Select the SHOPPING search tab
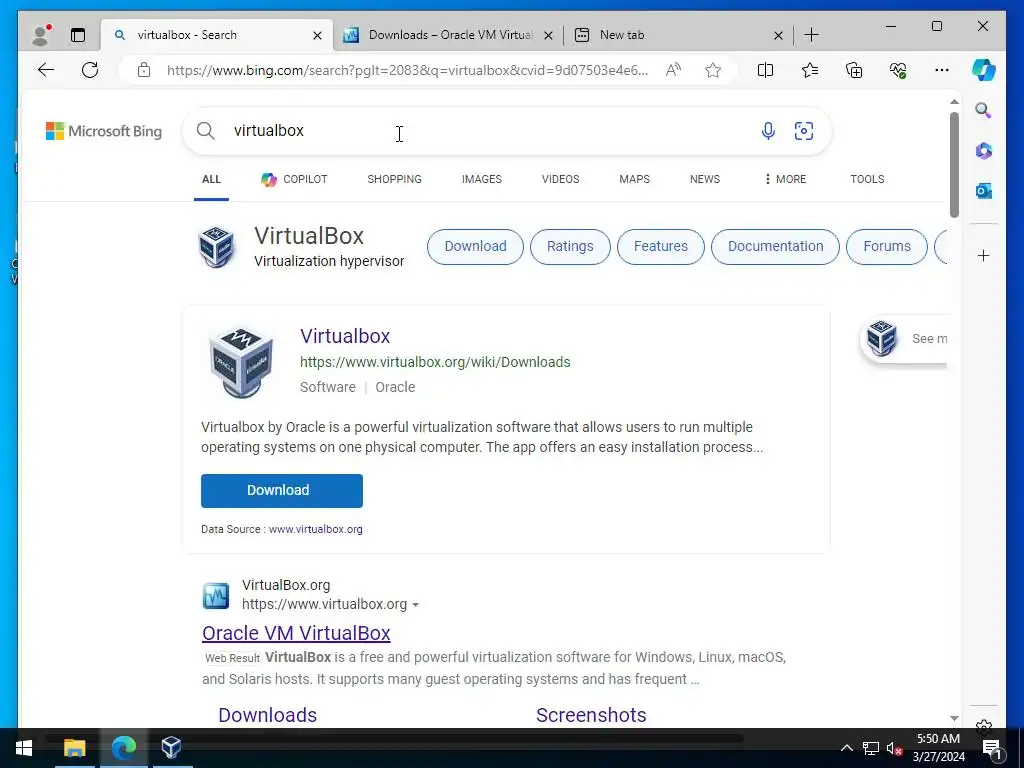The image size is (1024, 768). tap(394, 179)
